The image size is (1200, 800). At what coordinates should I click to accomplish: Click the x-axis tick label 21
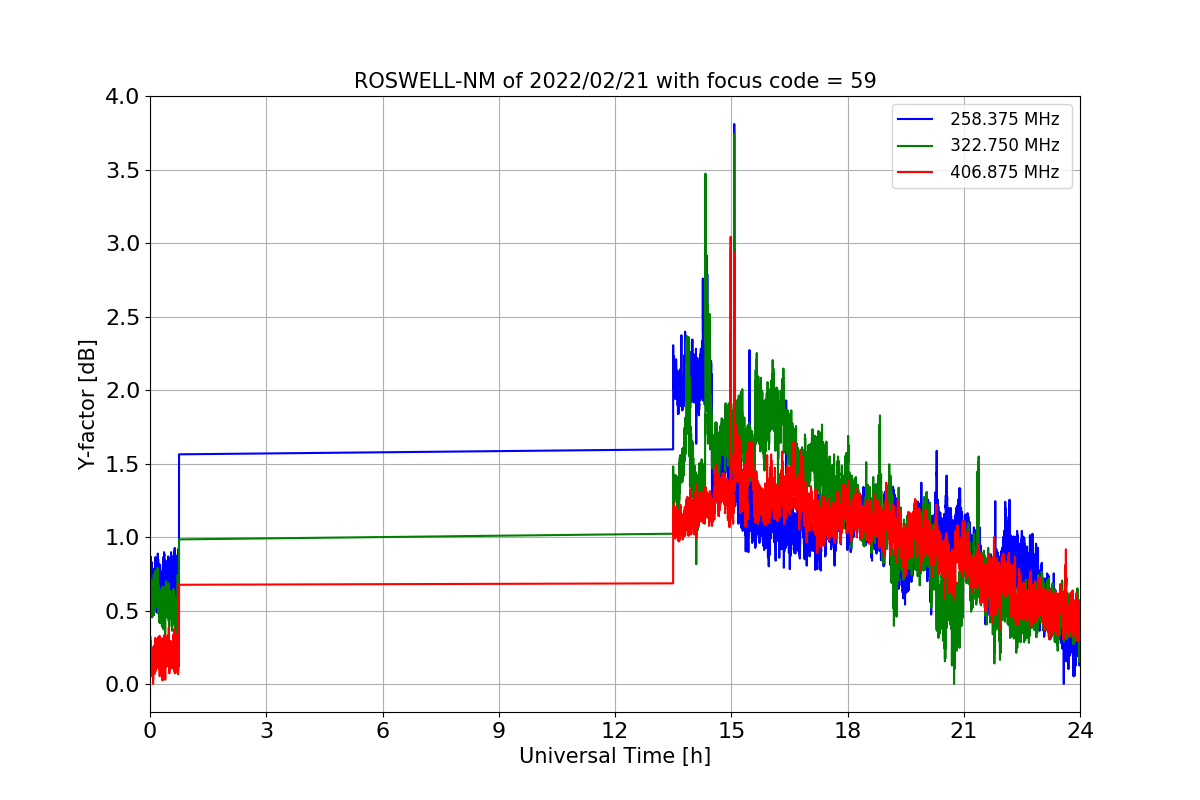click(964, 731)
